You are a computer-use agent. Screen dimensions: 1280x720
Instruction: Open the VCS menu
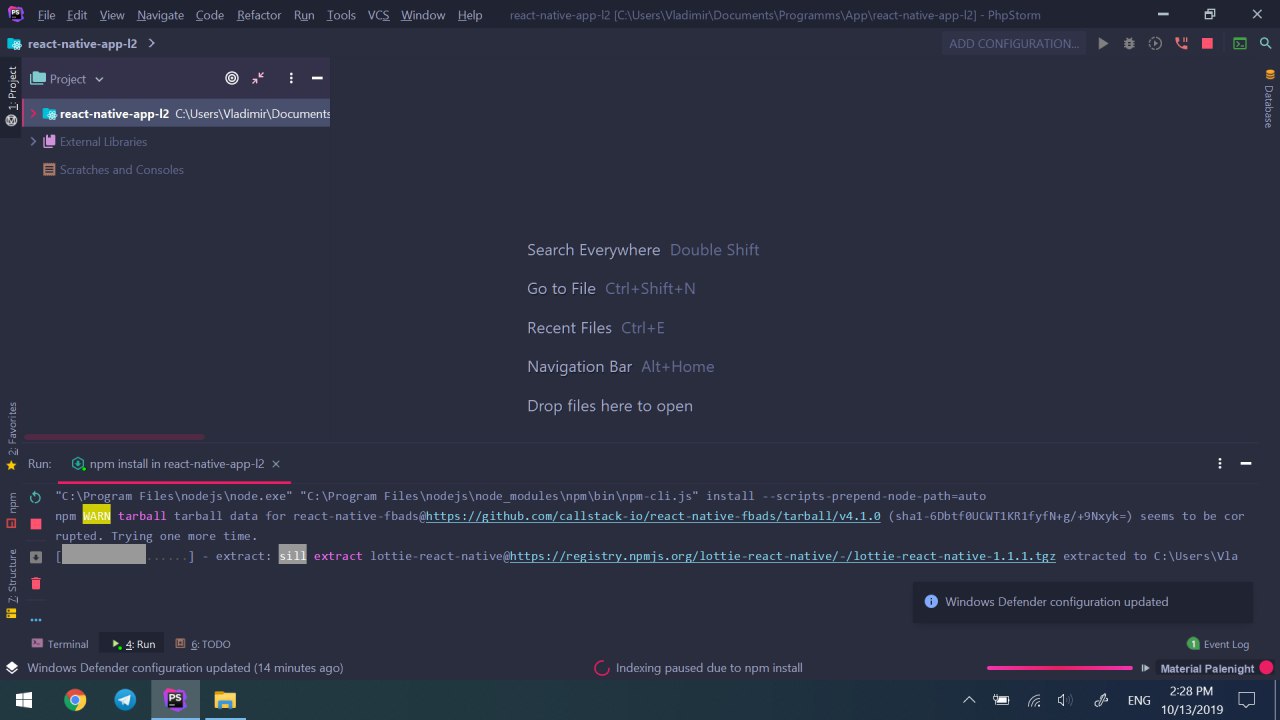point(378,15)
